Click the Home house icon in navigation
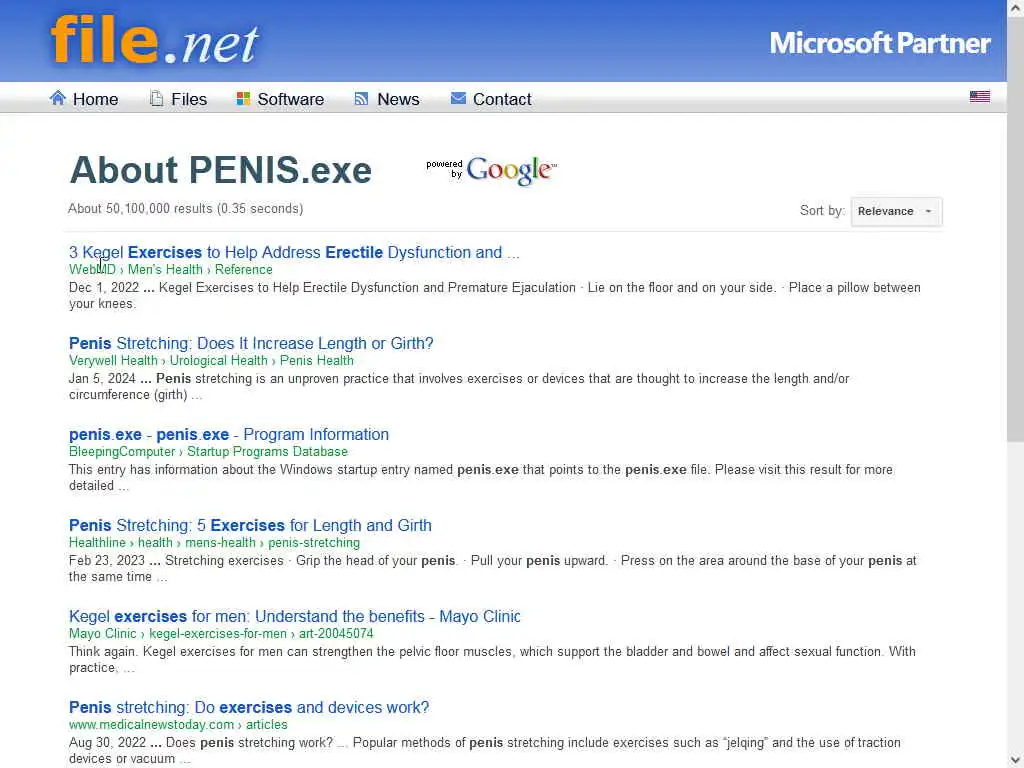 click(58, 98)
